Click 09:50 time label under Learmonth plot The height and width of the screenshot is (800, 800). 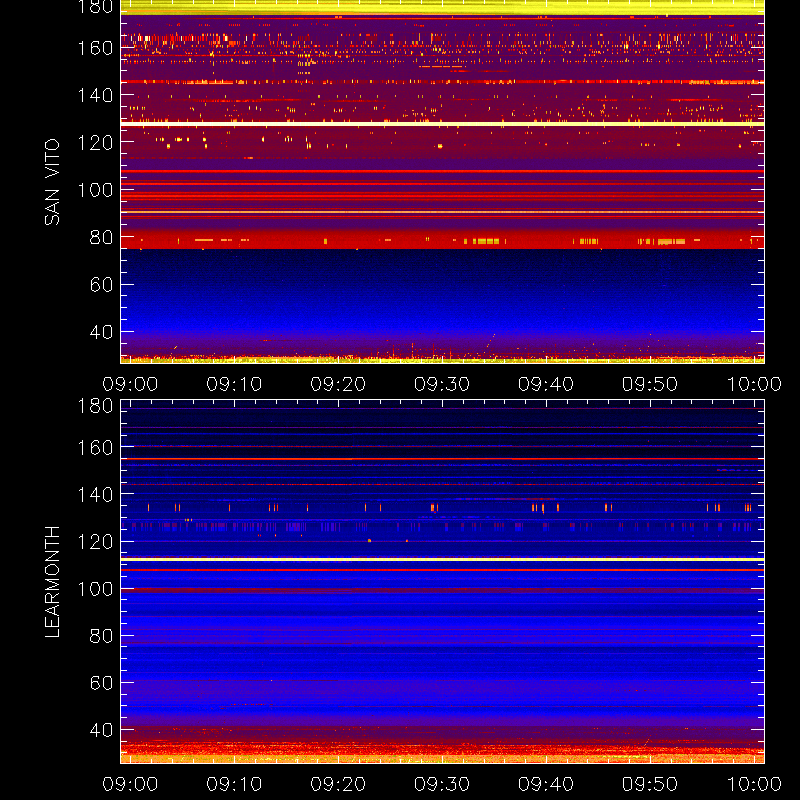[650, 784]
